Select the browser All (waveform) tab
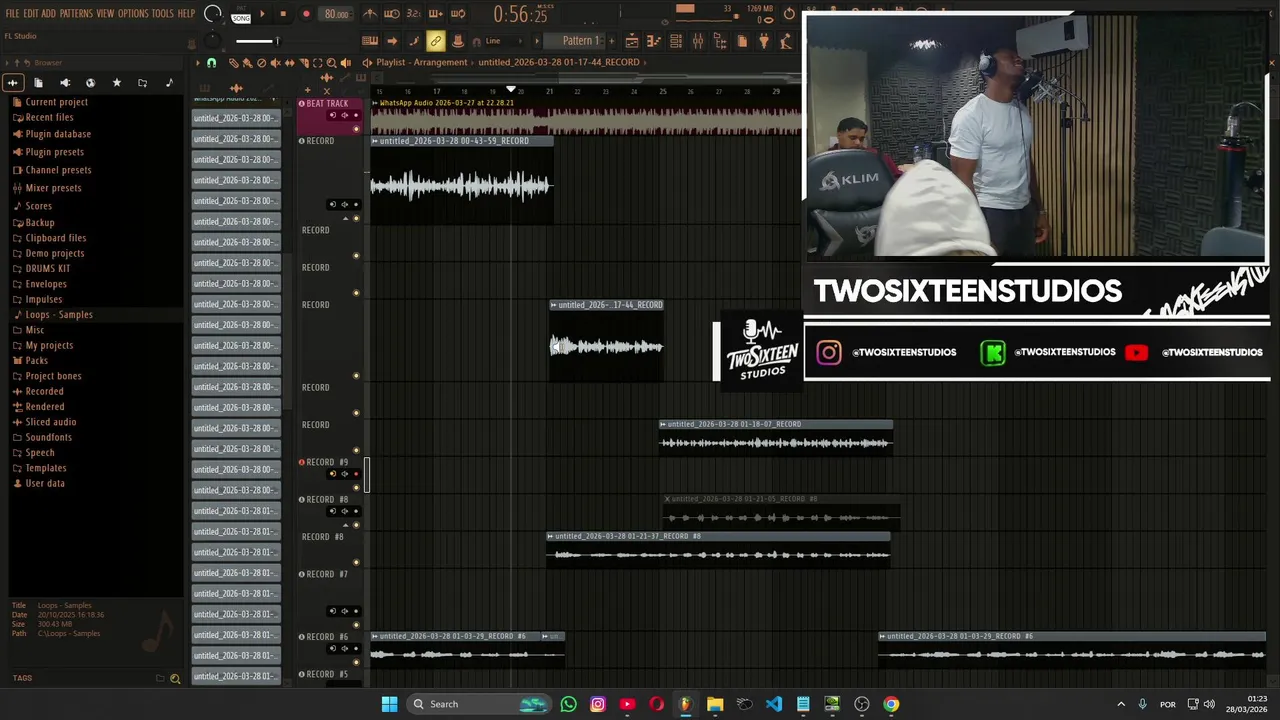Image resolution: width=1280 pixels, height=720 pixels. 12,83
